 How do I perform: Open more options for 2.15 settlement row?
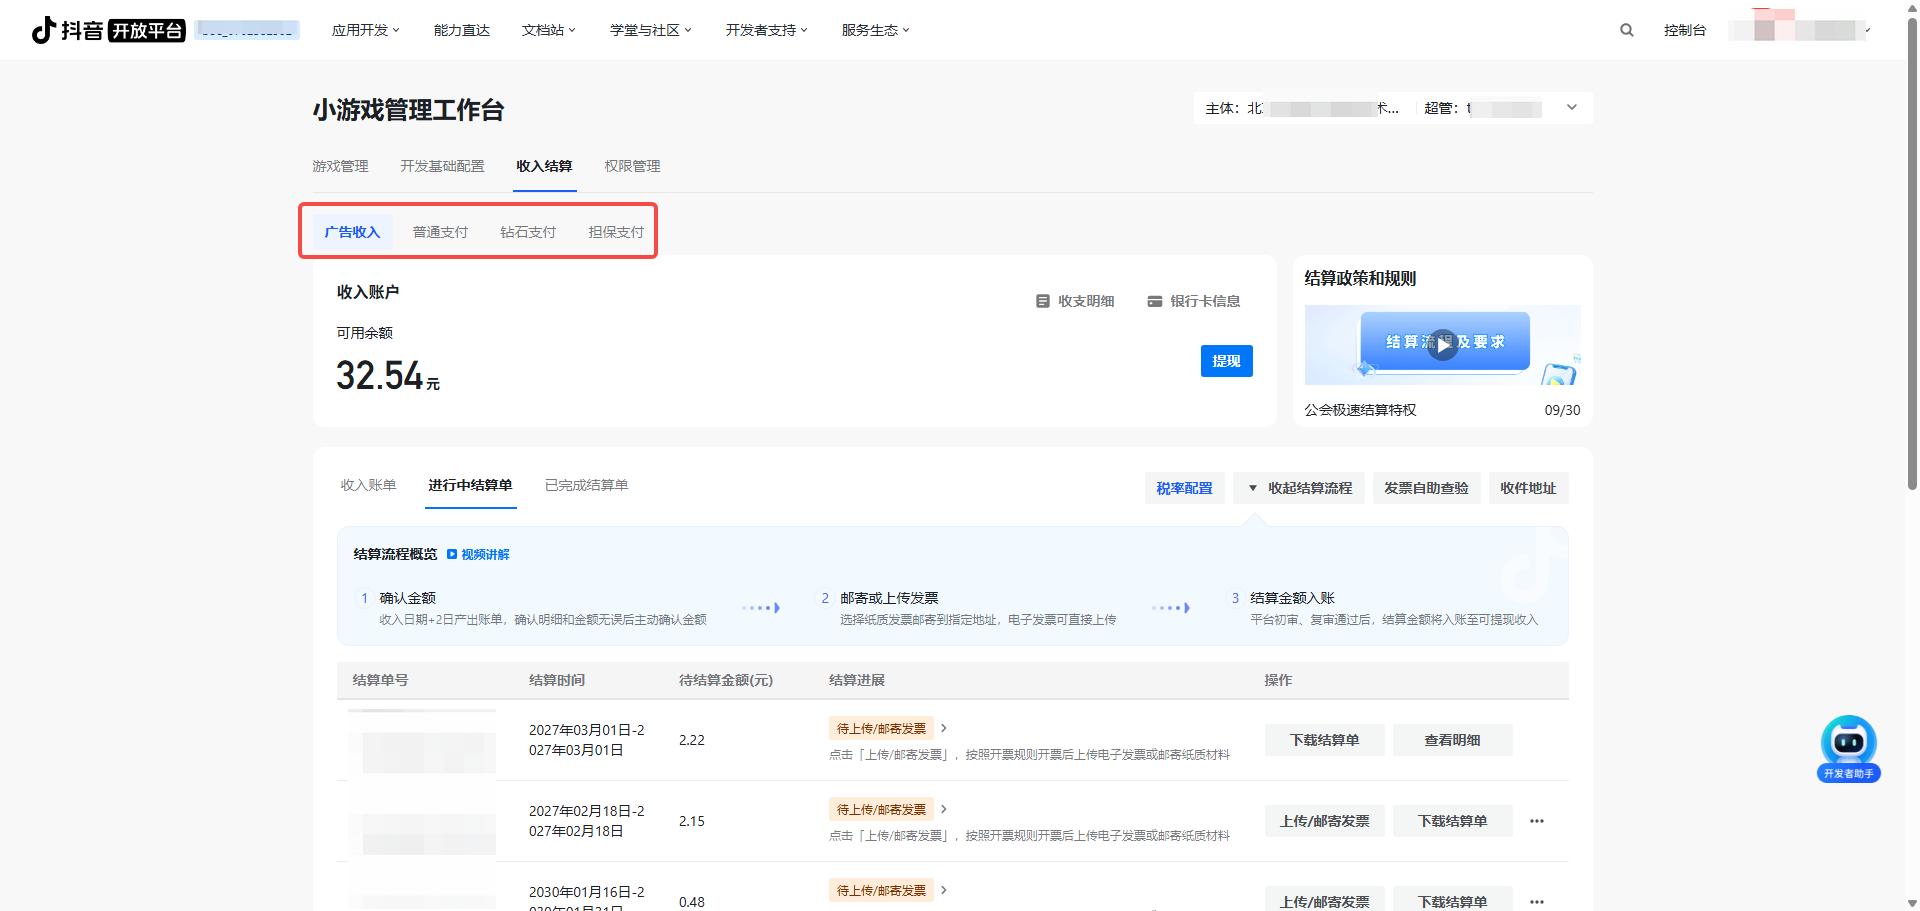(x=1537, y=821)
